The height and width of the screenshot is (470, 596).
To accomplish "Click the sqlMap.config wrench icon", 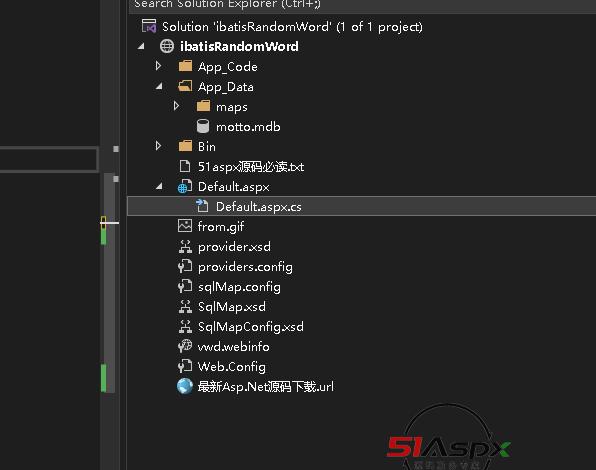I will [x=185, y=286].
